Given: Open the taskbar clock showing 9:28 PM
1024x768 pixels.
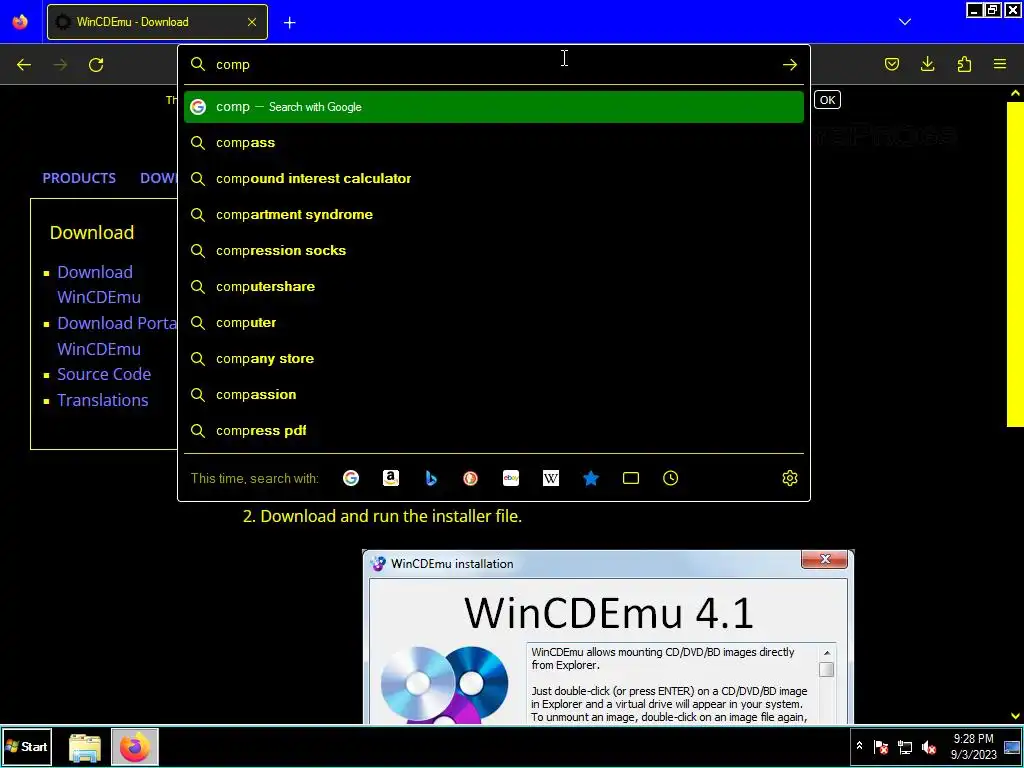Looking at the screenshot, I should point(973,746).
